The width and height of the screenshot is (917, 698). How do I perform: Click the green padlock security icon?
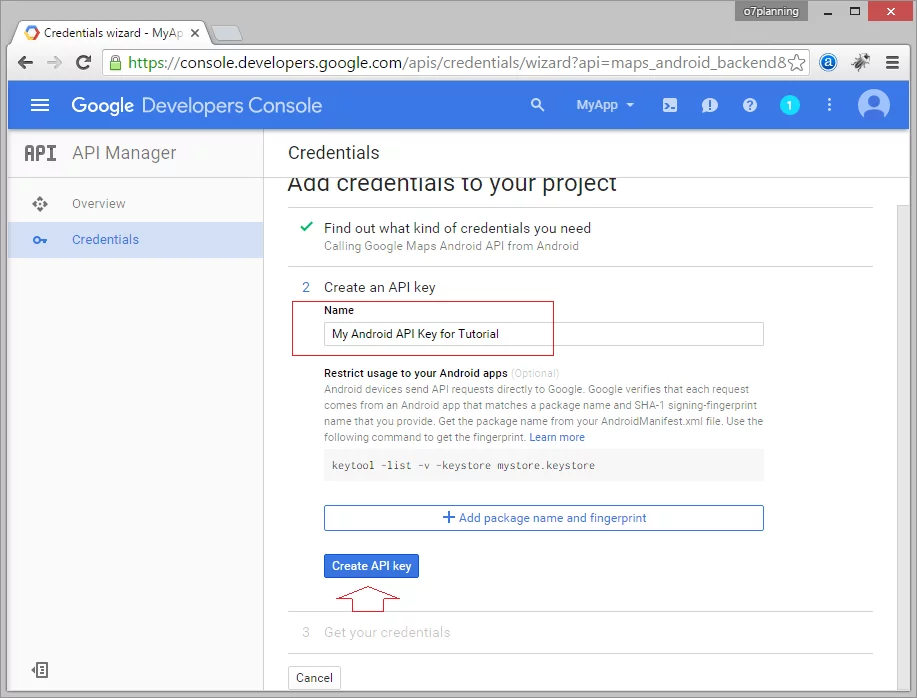pyautogui.click(x=115, y=63)
